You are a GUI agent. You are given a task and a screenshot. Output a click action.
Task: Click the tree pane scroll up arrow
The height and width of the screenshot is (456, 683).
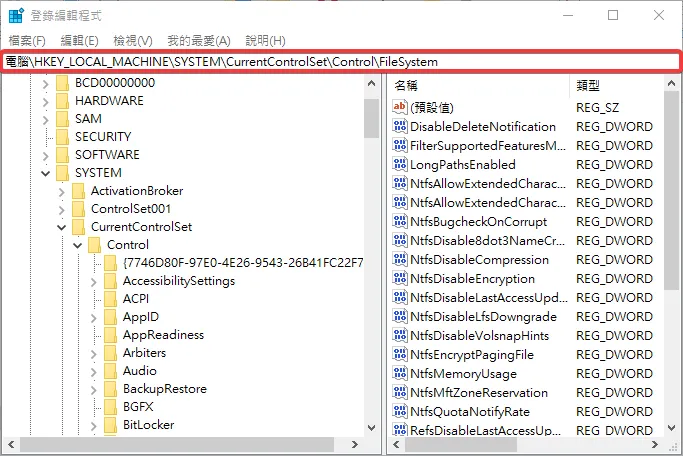(372, 83)
